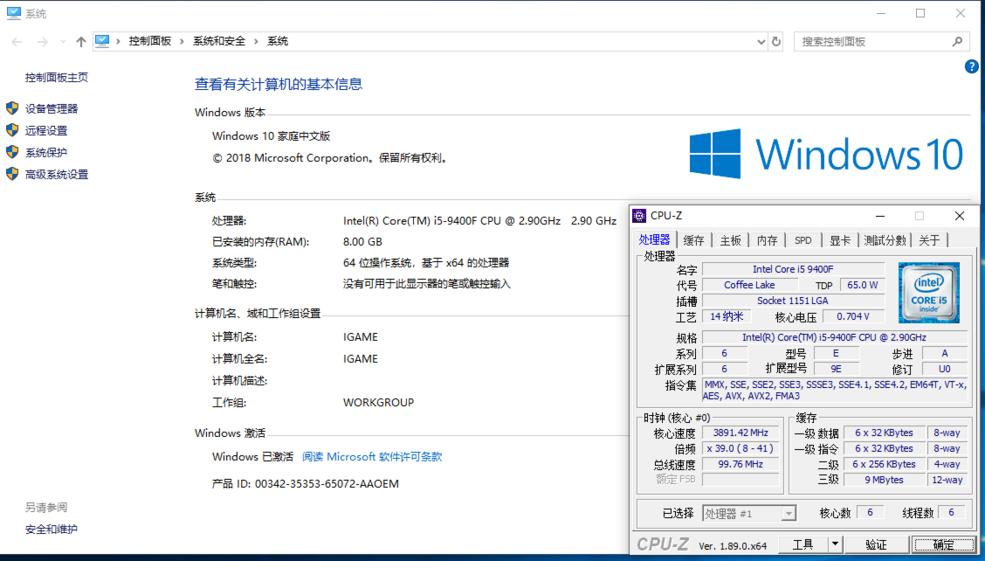Click the installed RAM value 8.00 GB
This screenshot has width=985, height=561.
362,242
